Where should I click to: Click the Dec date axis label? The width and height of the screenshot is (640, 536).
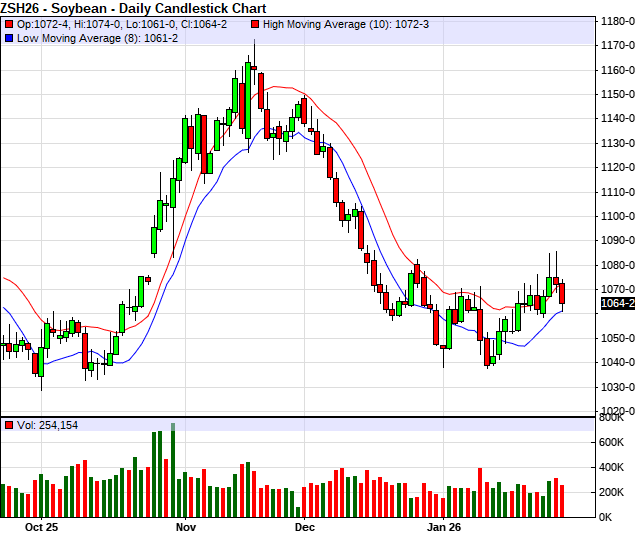[304, 525]
